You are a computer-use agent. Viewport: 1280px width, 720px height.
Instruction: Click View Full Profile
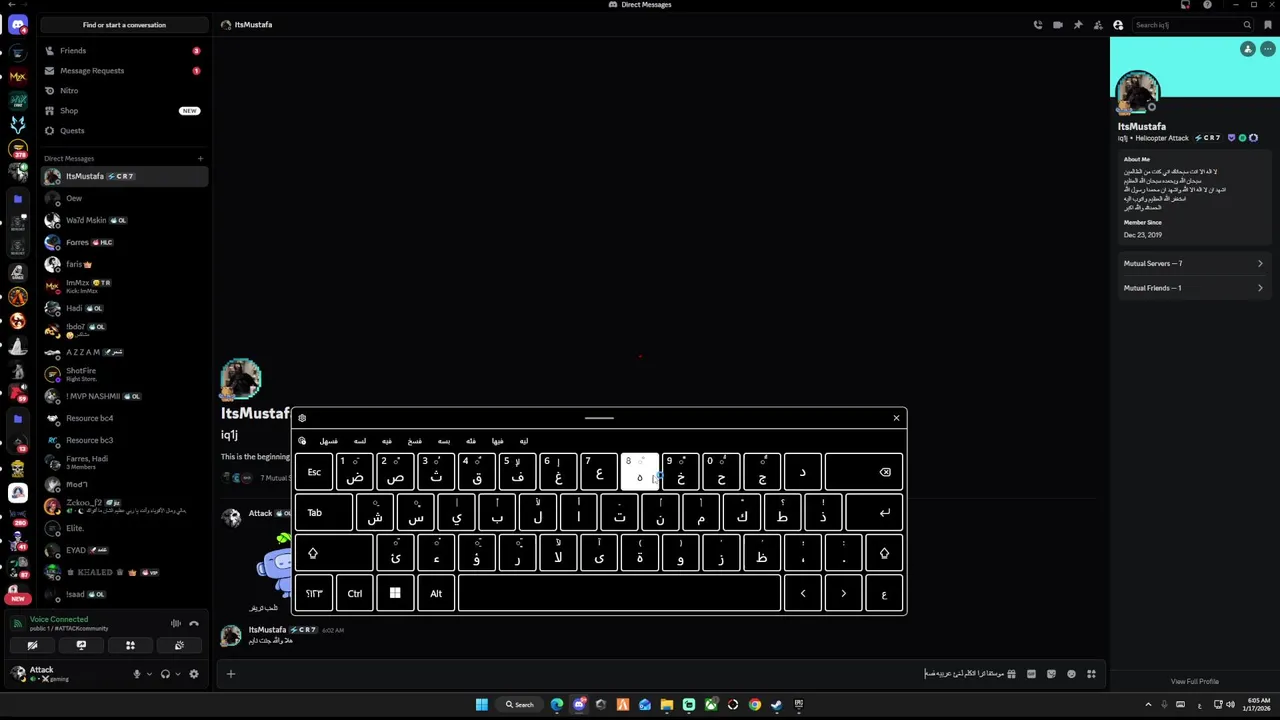point(1195,682)
